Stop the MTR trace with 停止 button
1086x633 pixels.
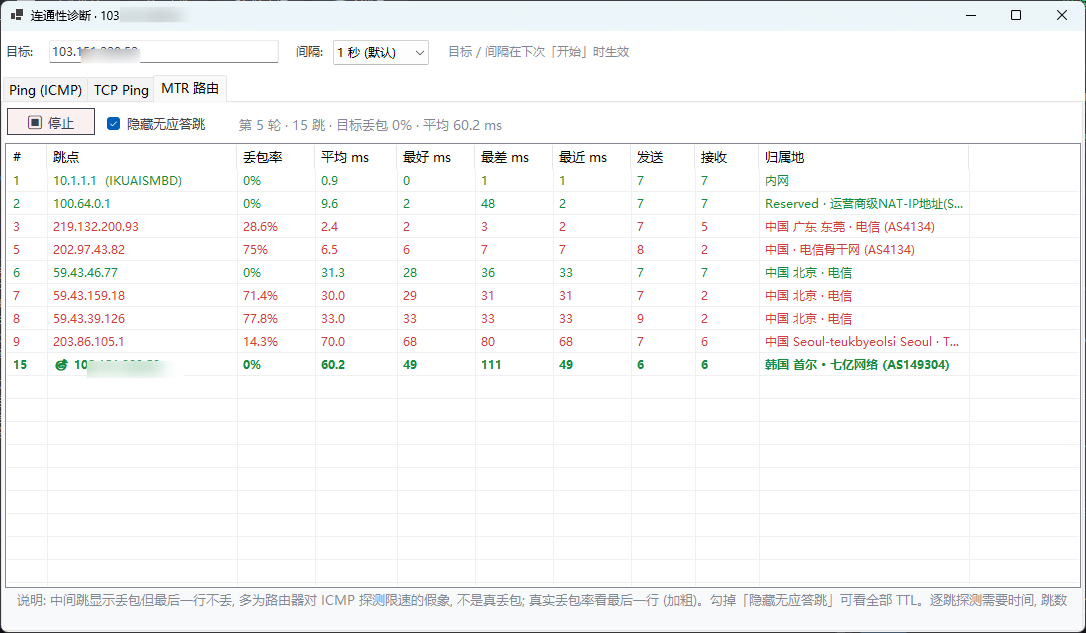point(51,123)
